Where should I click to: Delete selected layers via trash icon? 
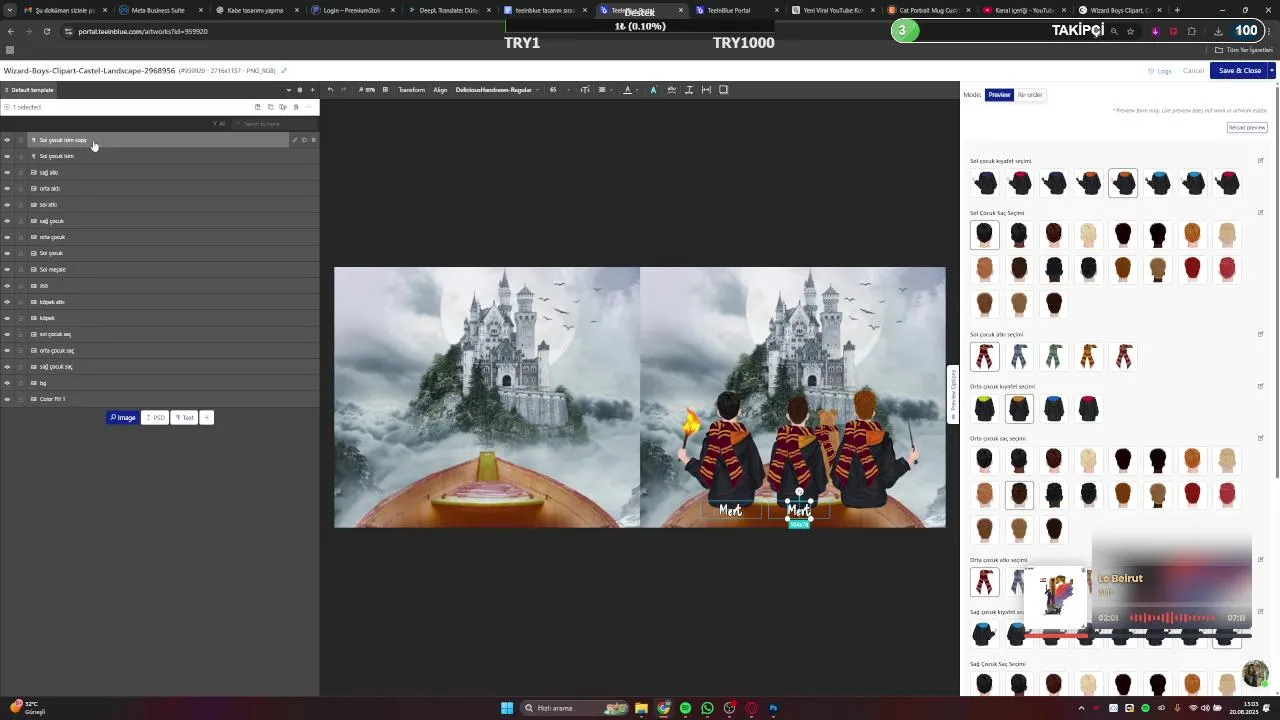(x=295, y=107)
